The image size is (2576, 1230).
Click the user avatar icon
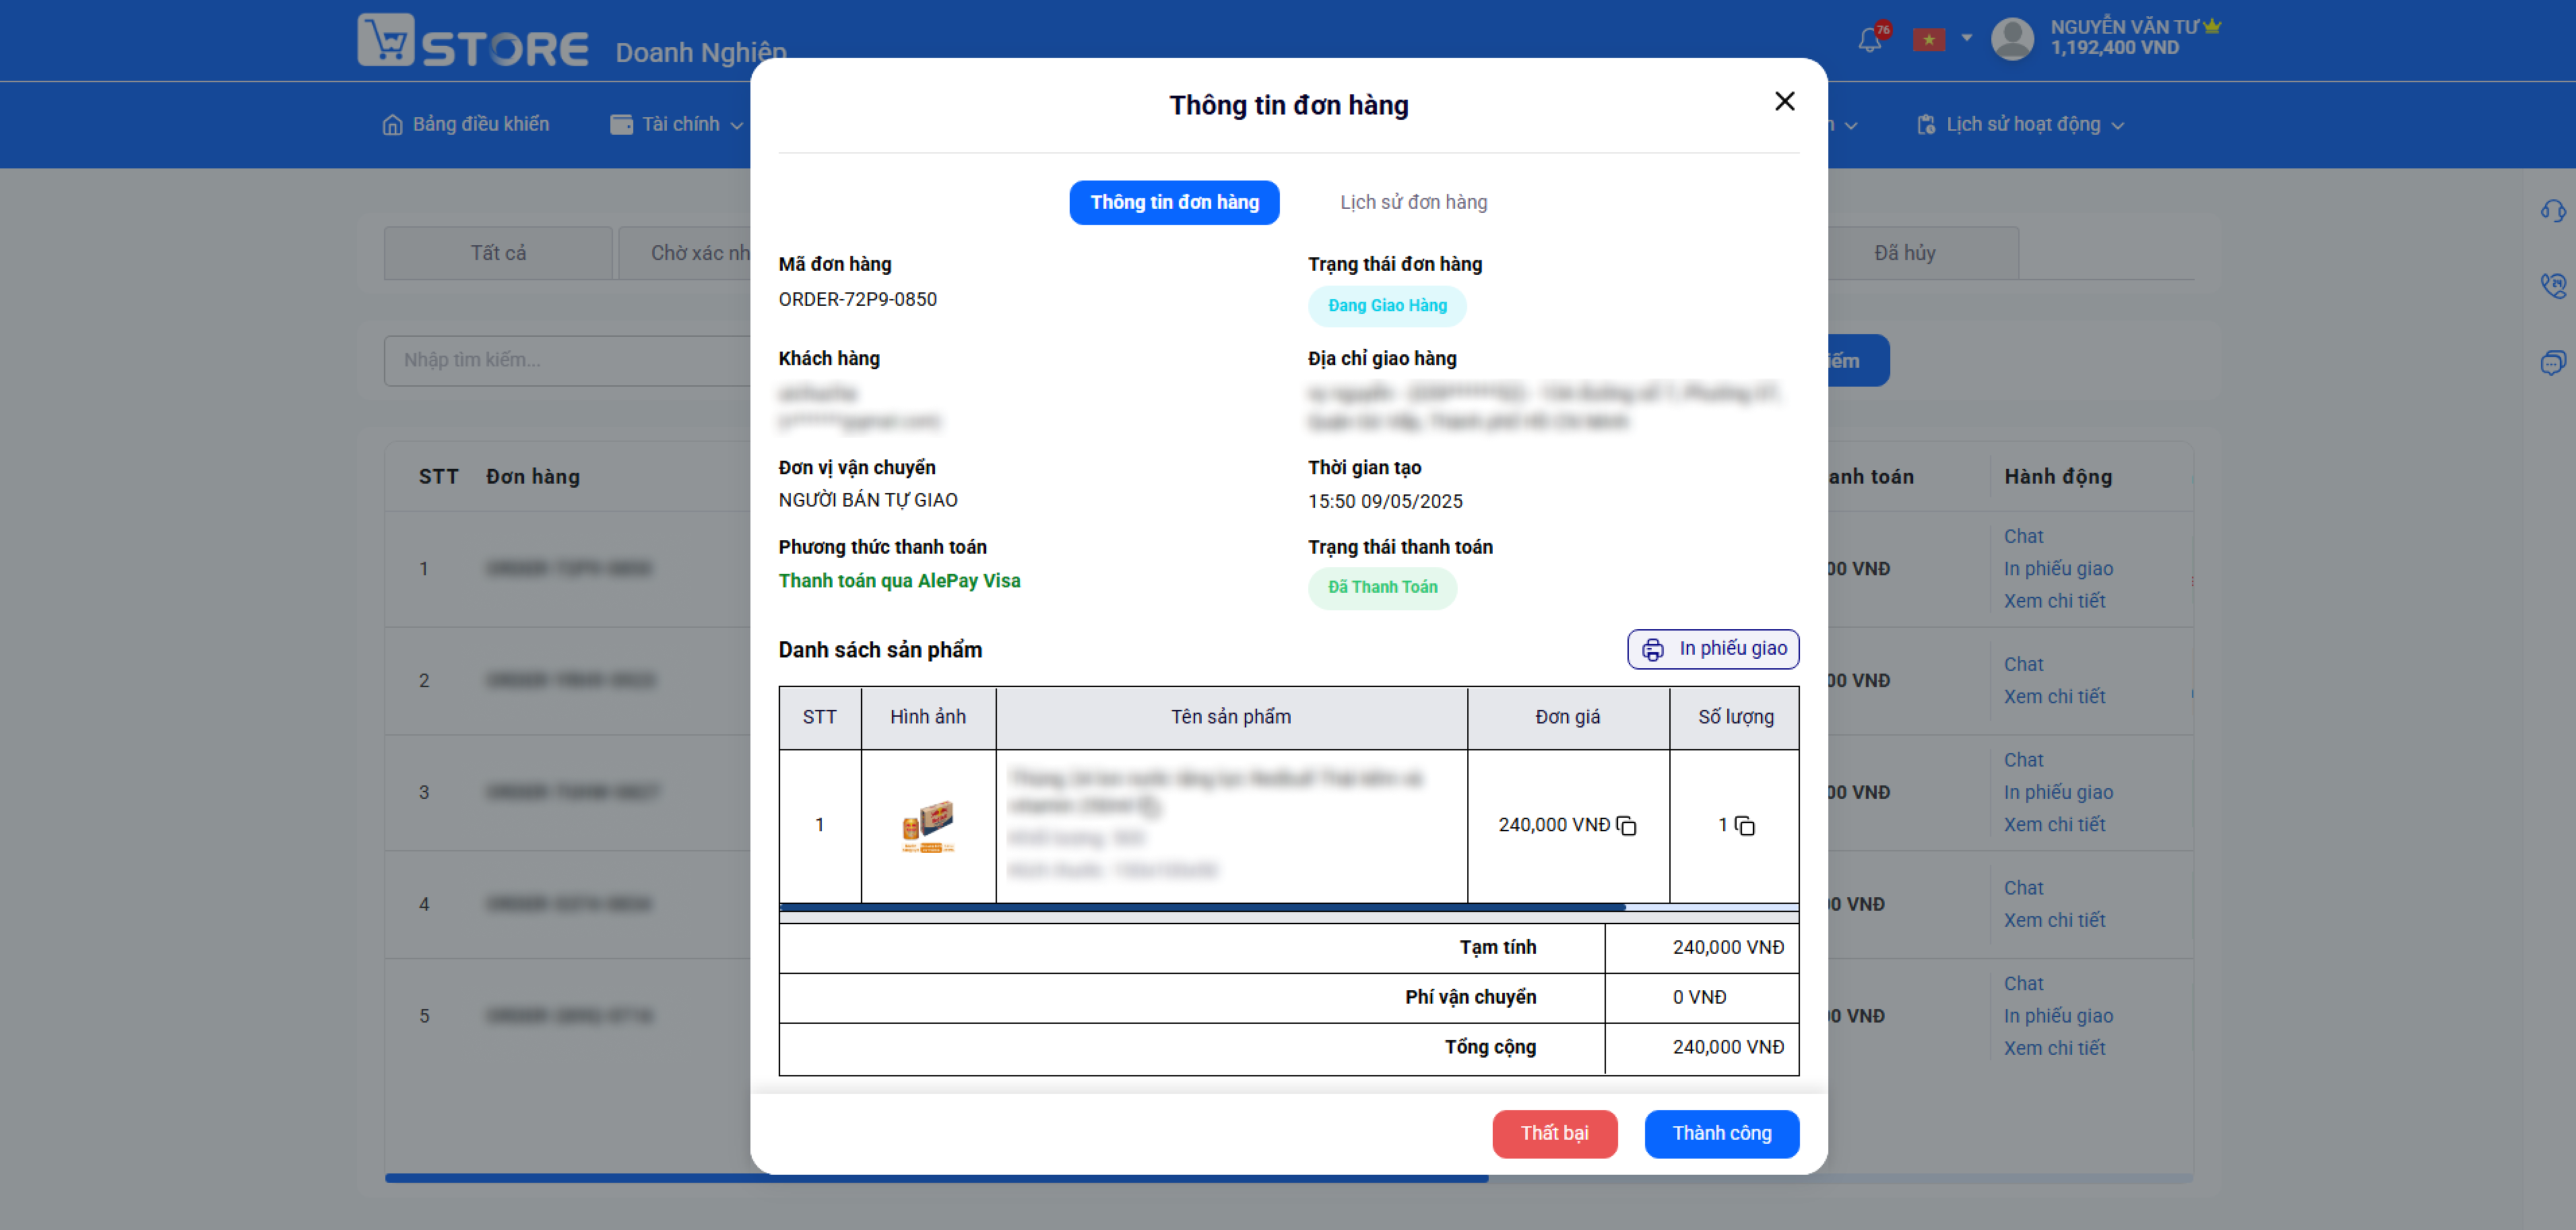(x=2012, y=39)
